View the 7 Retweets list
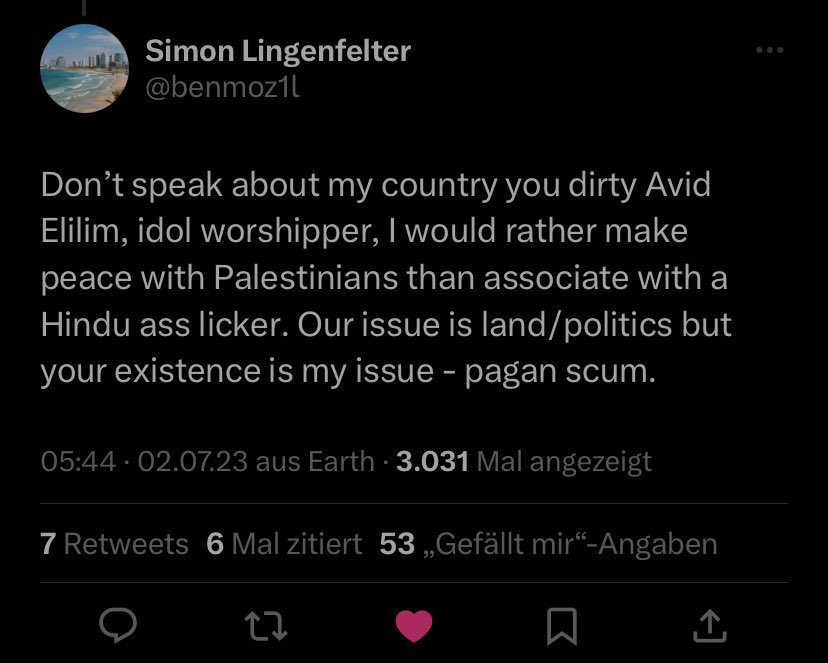The image size is (828, 663). tap(114, 544)
